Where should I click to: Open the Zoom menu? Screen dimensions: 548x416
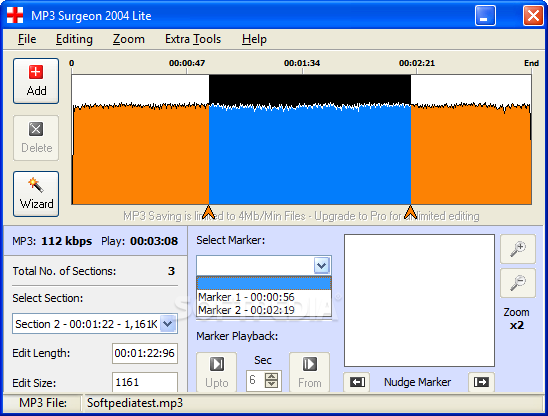pyautogui.click(x=129, y=39)
